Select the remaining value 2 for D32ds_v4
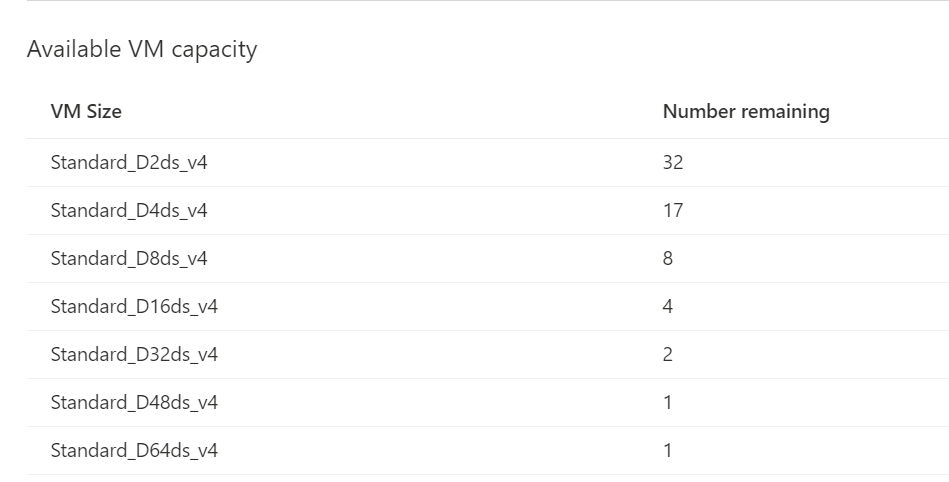Screen dimensions: 949x482 (668, 354)
